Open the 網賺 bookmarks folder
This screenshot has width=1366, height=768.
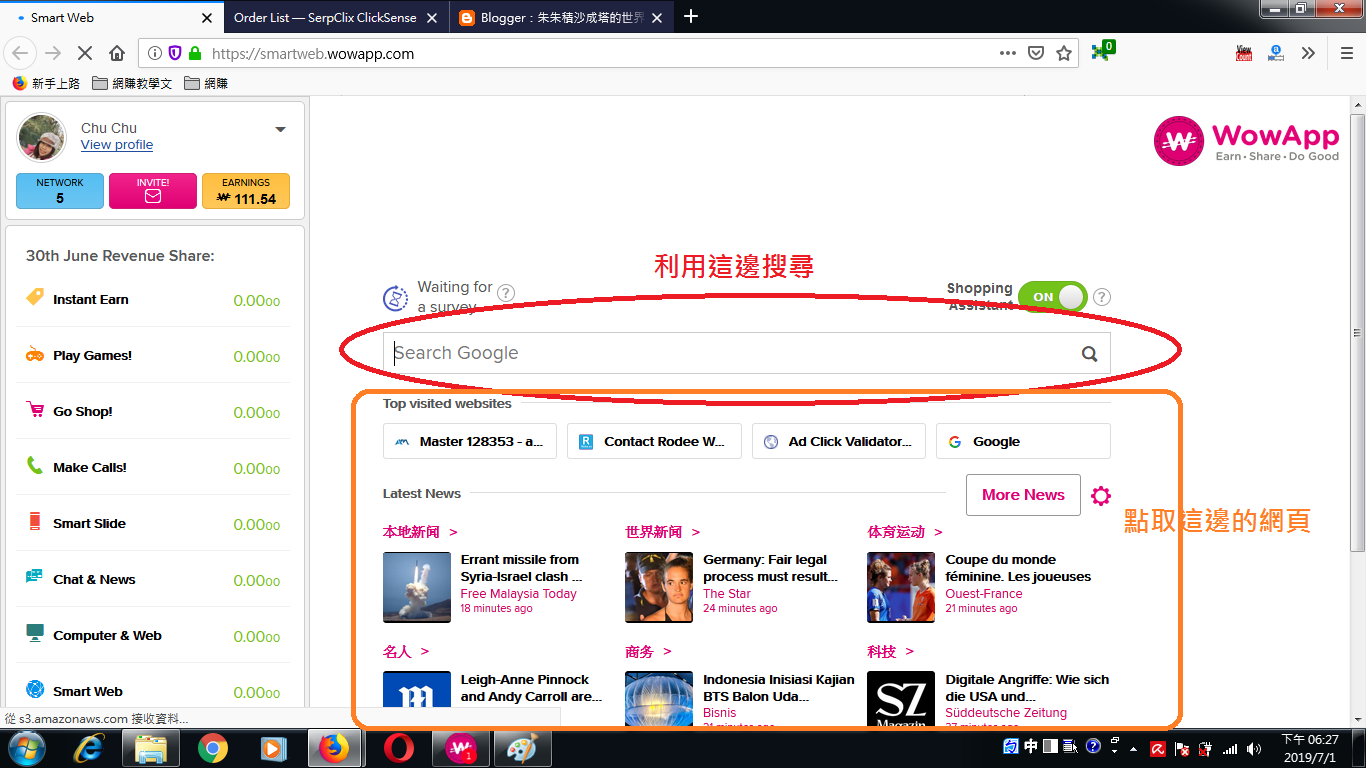coord(206,84)
